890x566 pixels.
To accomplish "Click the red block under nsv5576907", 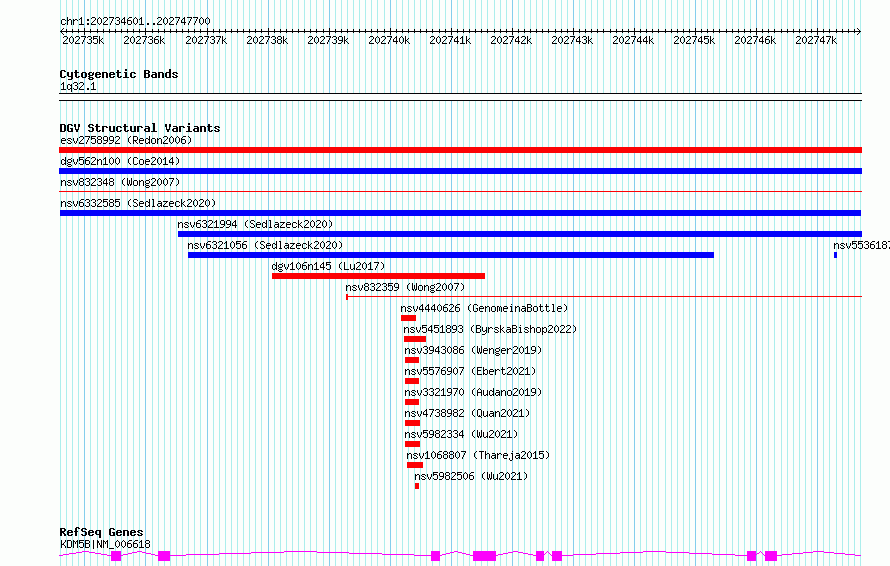I will point(412,381).
